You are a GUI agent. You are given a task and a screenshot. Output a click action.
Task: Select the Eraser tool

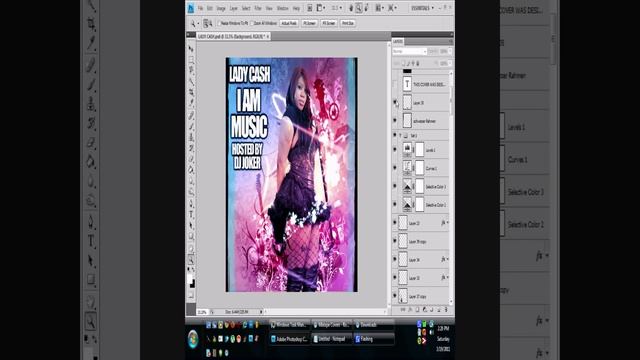[191, 159]
